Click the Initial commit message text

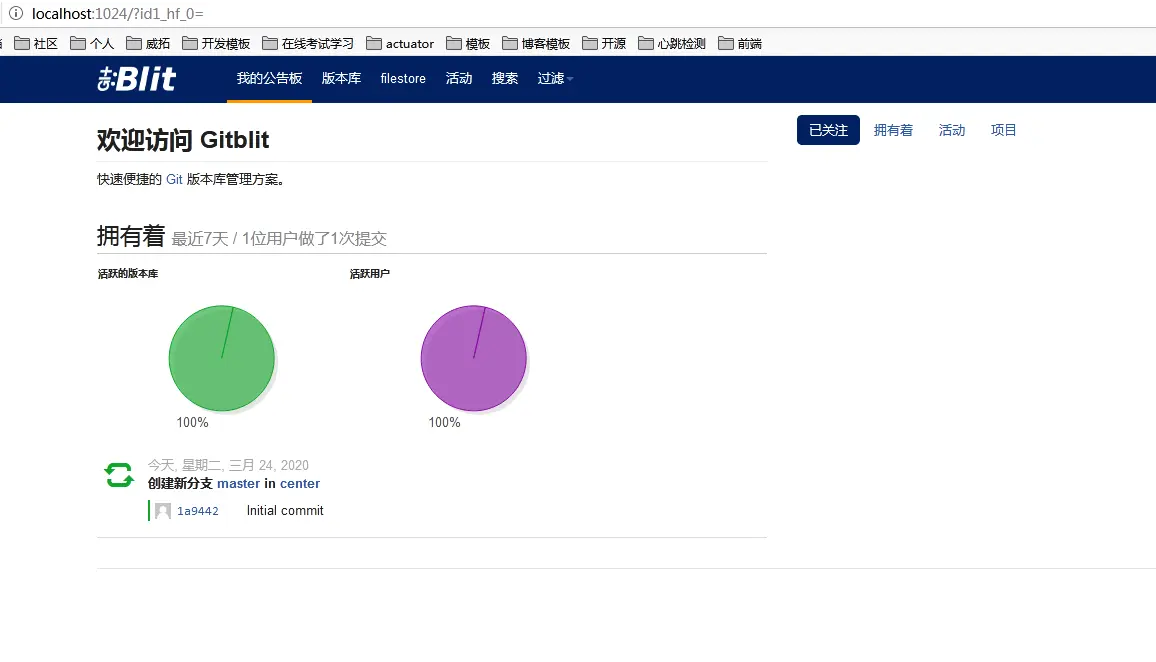coord(285,511)
